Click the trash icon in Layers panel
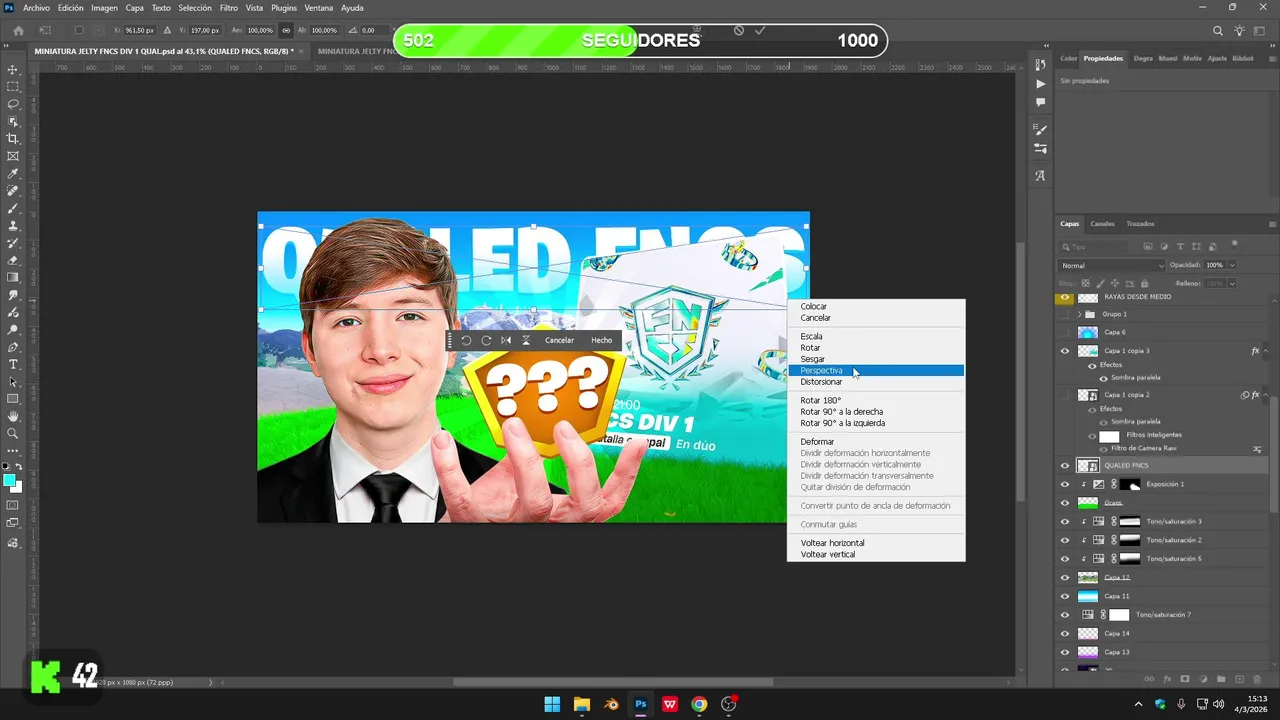This screenshot has height=720, width=1280. tap(1255, 679)
